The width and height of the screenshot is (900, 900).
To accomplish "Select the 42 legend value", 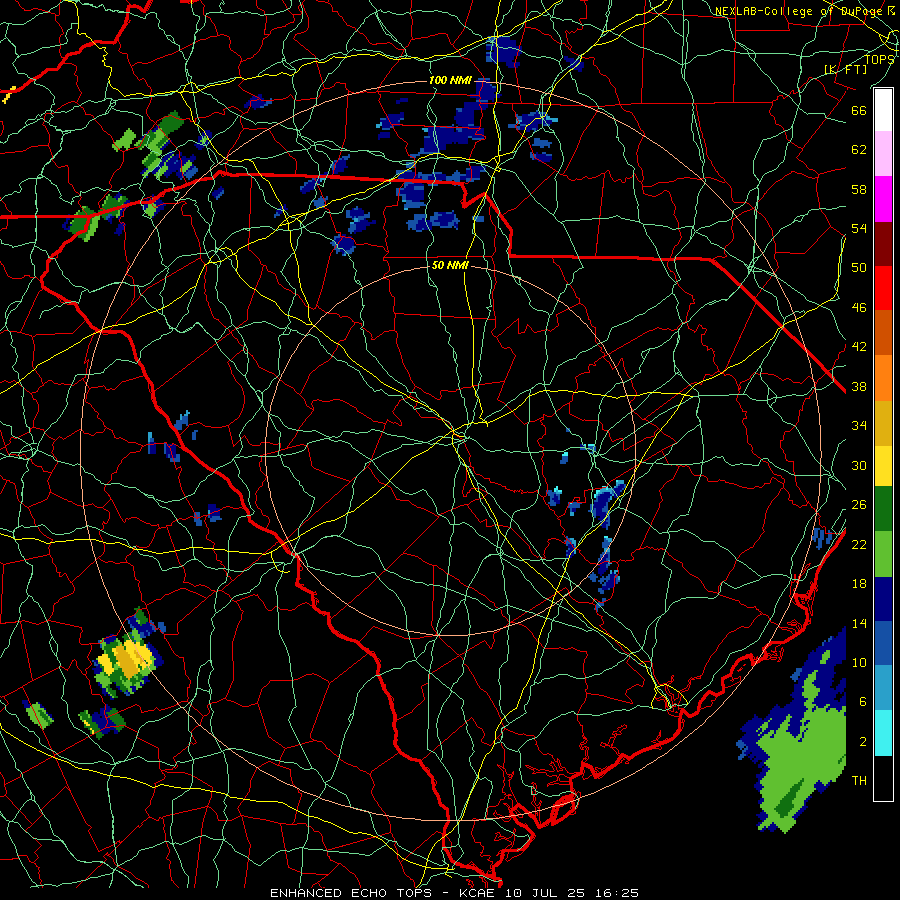I will pos(859,347).
